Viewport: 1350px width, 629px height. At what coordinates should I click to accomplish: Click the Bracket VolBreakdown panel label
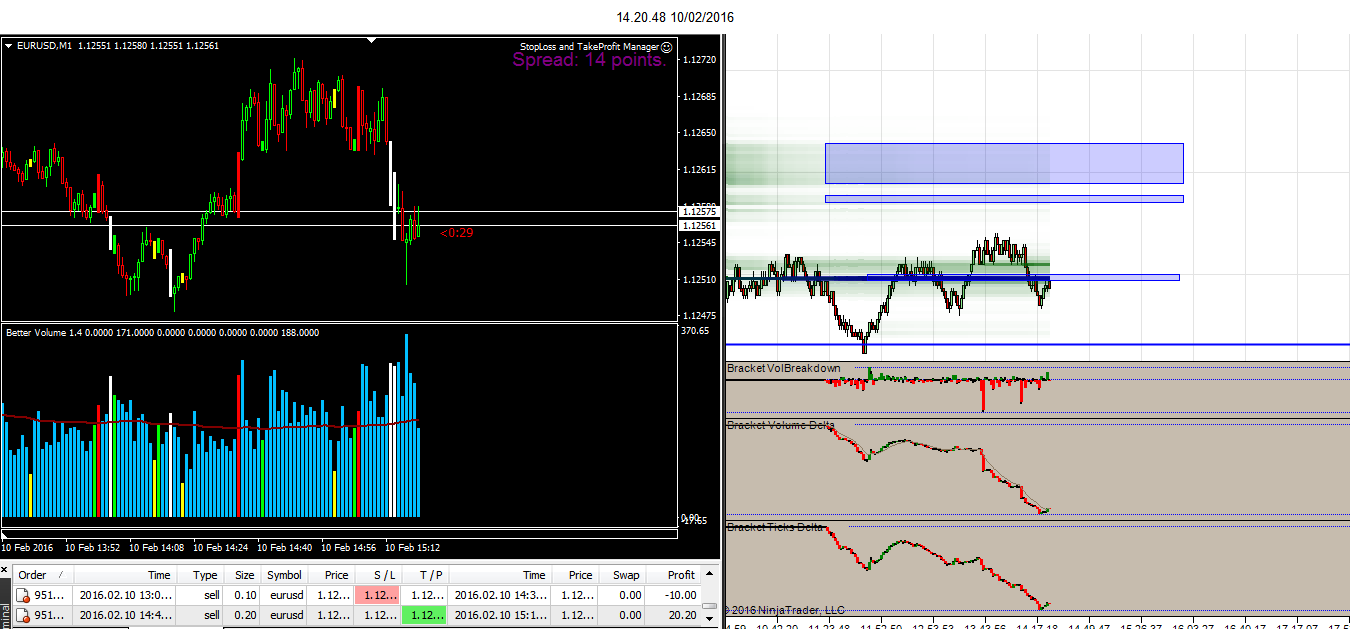(784, 369)
